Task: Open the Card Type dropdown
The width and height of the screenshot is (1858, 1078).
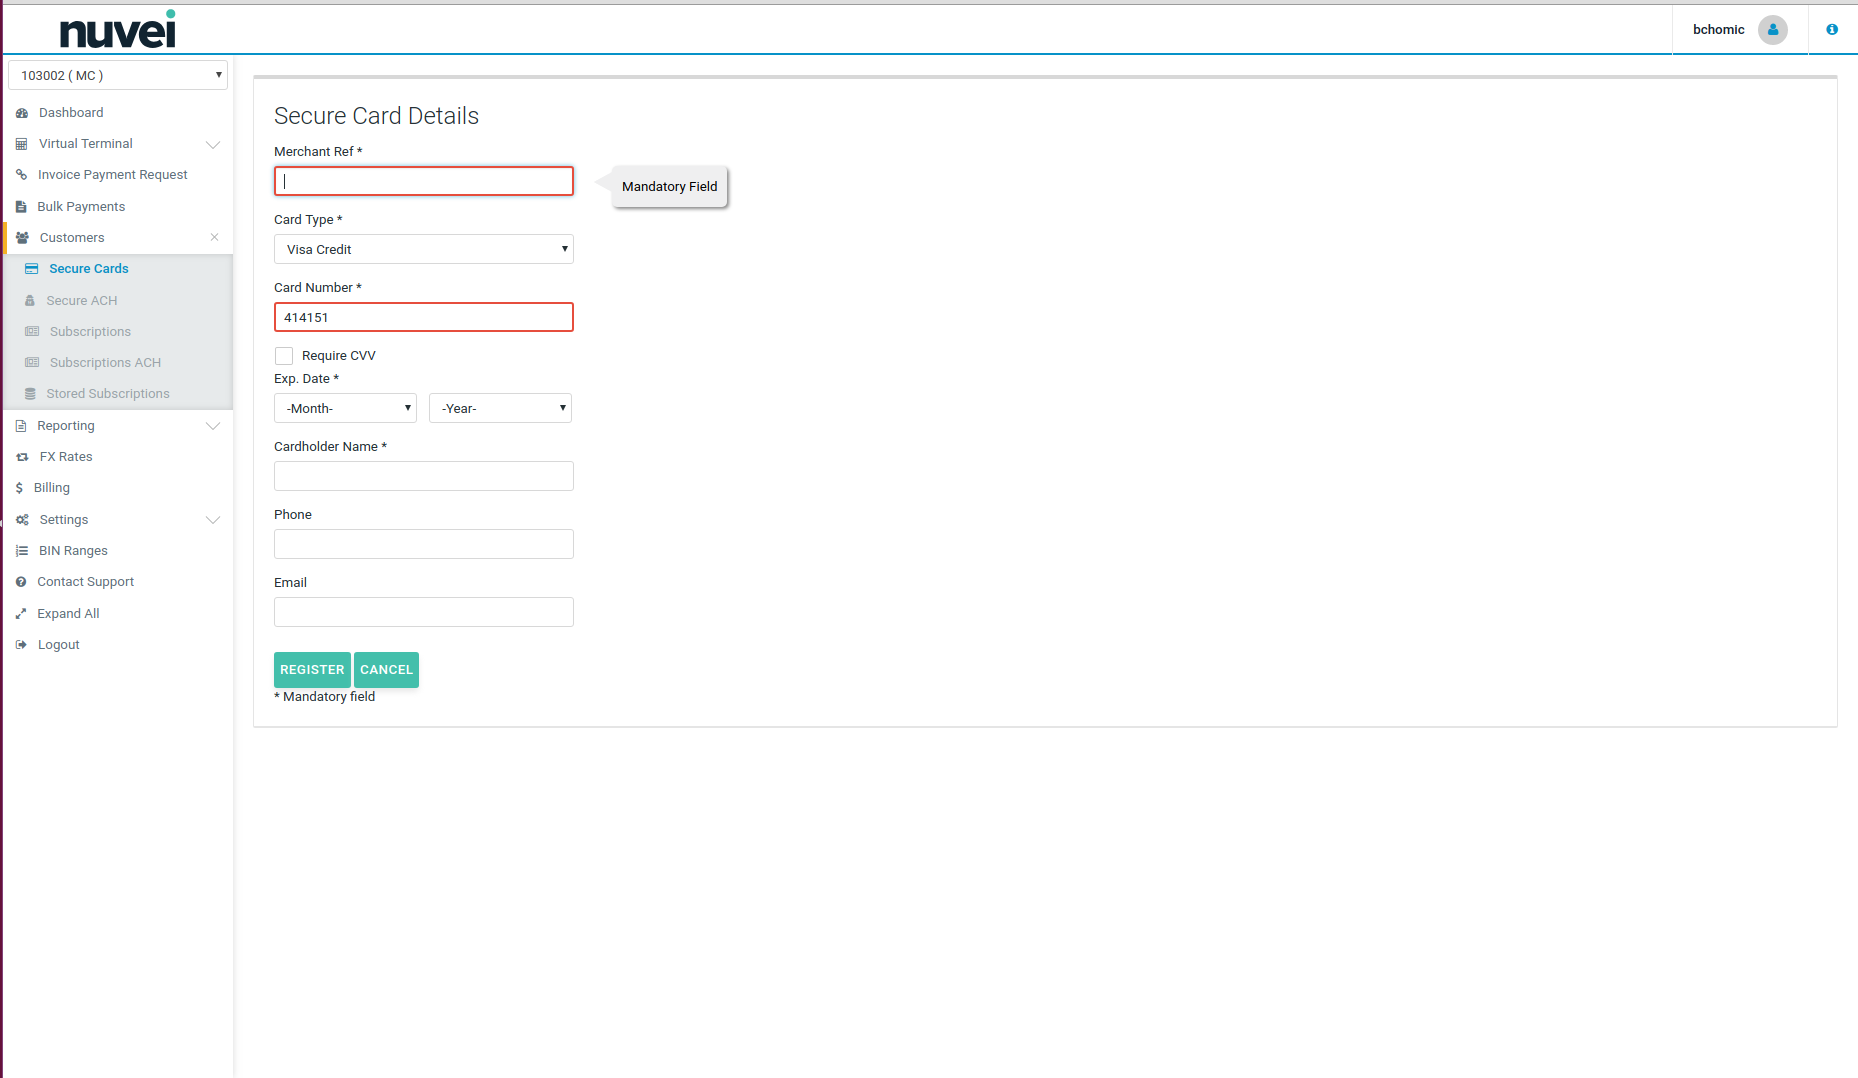Action: point(423,249)
